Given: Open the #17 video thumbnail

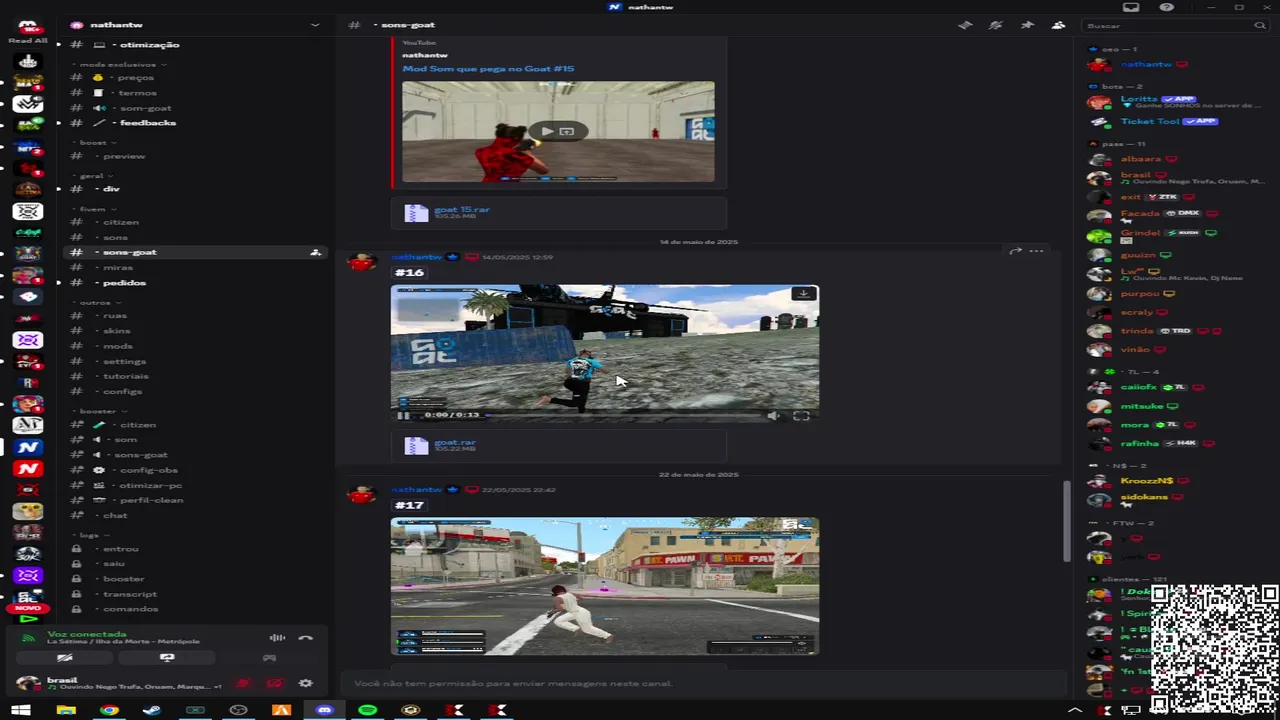Looking at the screenshot, I should [604, 586].
